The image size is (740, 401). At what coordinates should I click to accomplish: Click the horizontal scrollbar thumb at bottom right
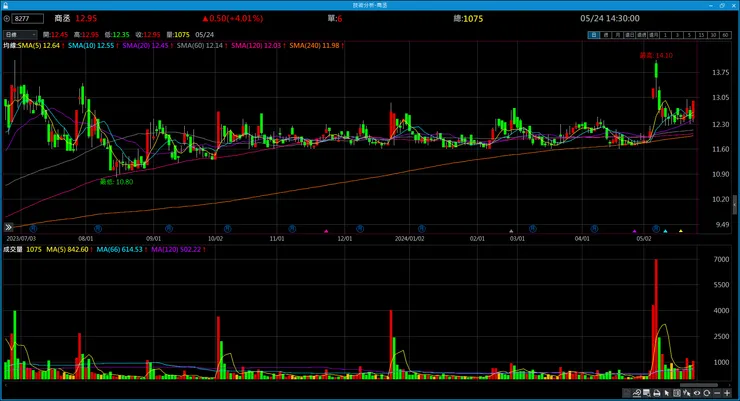point(698,385)
